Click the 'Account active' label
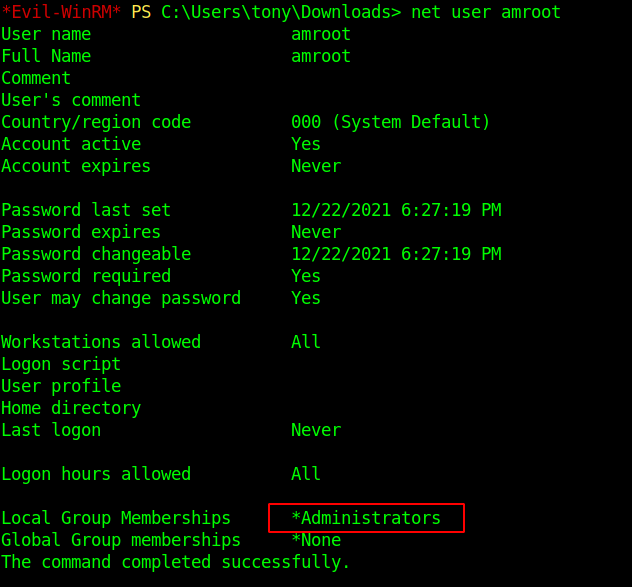 click(x=71, y=144)
